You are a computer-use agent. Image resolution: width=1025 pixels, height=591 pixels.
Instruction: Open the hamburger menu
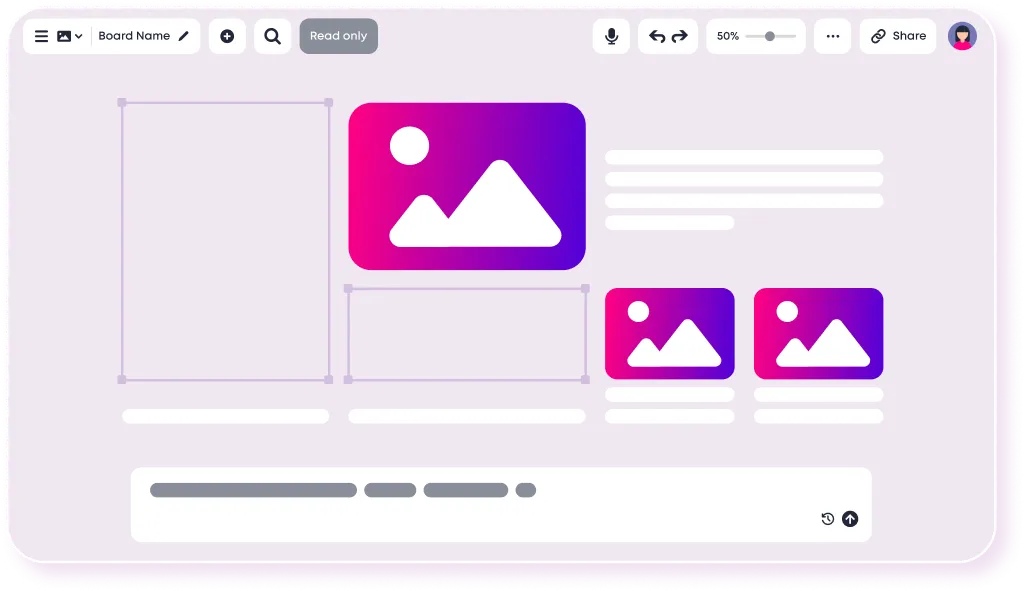click(x=41, y=36)
